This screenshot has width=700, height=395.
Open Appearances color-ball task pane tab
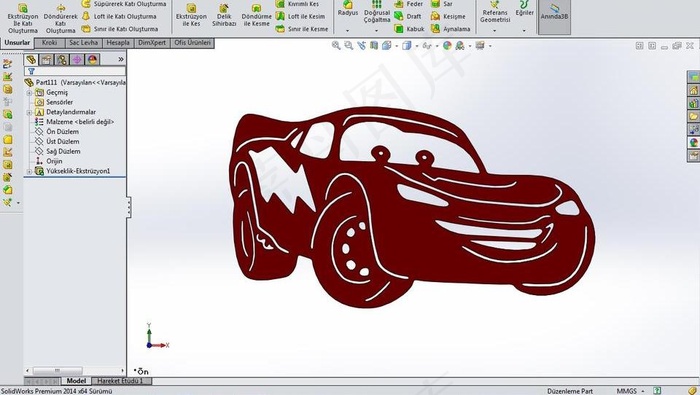tap(693, 142)
